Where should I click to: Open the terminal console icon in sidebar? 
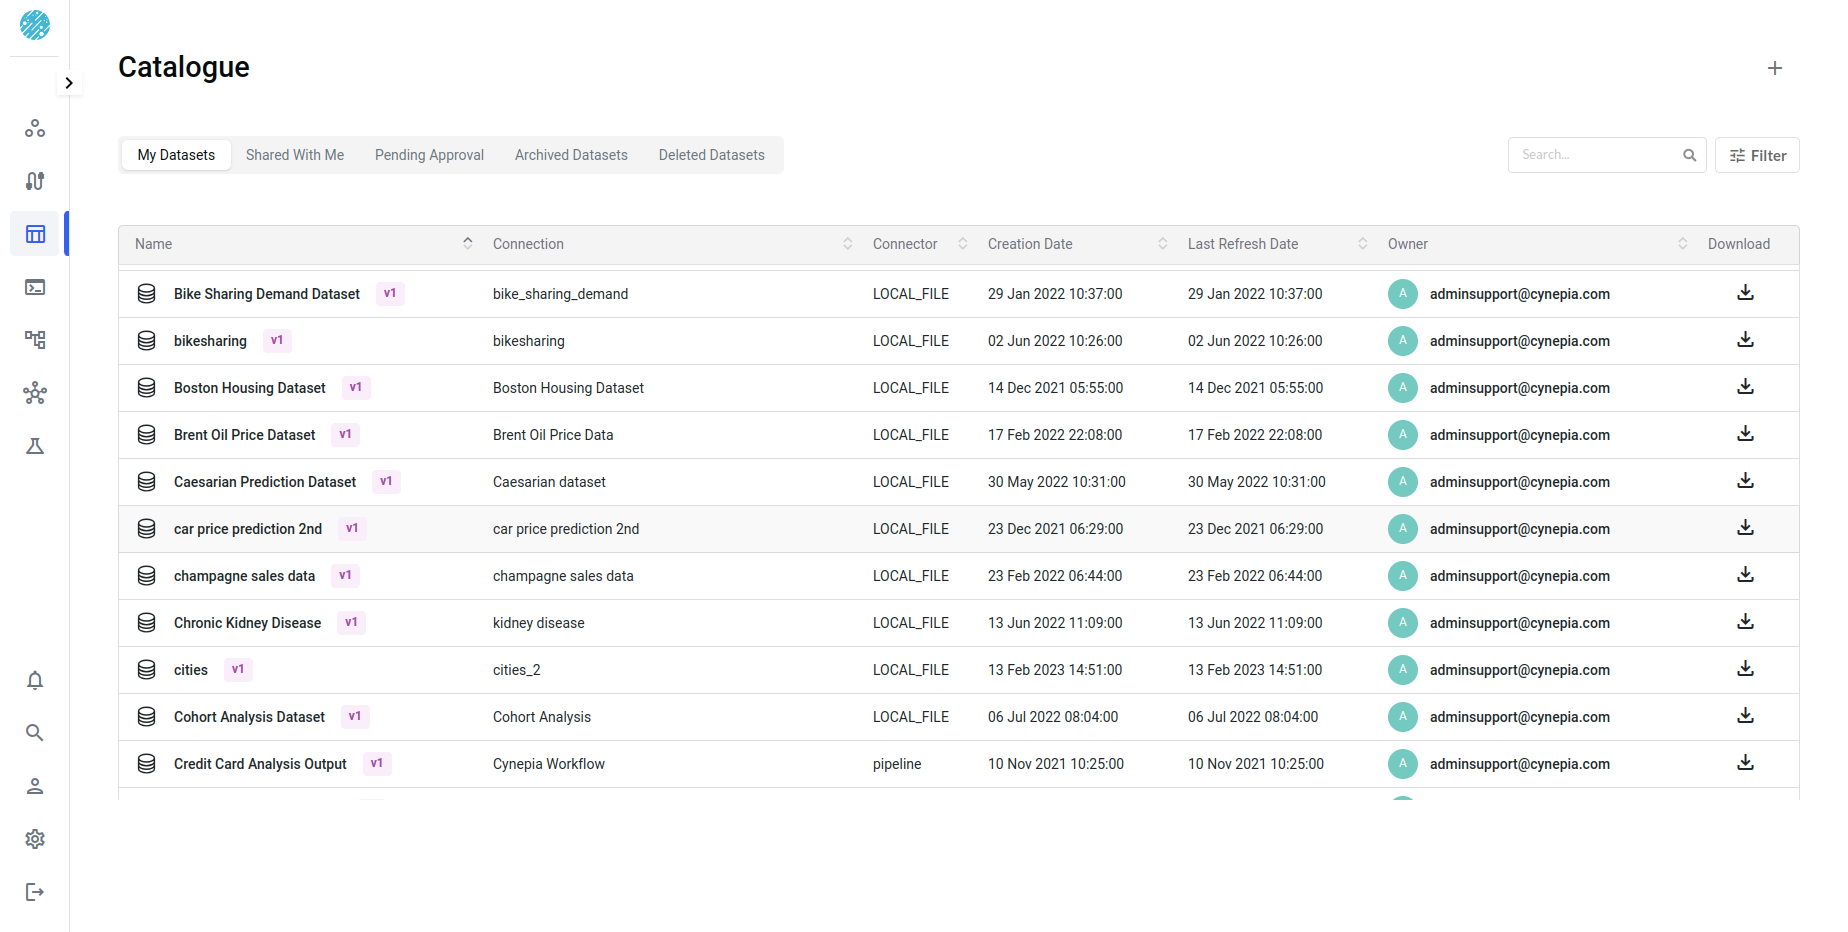point(35,287)
